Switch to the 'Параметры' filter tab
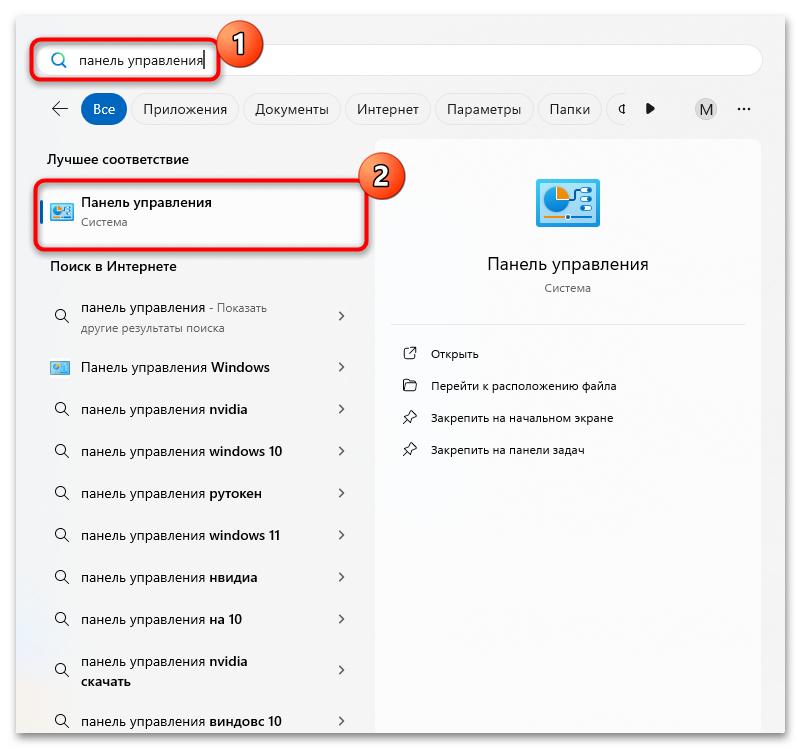The height and width of the screenshot is (749, 801). pyautogui.click(x=484, y=109)
